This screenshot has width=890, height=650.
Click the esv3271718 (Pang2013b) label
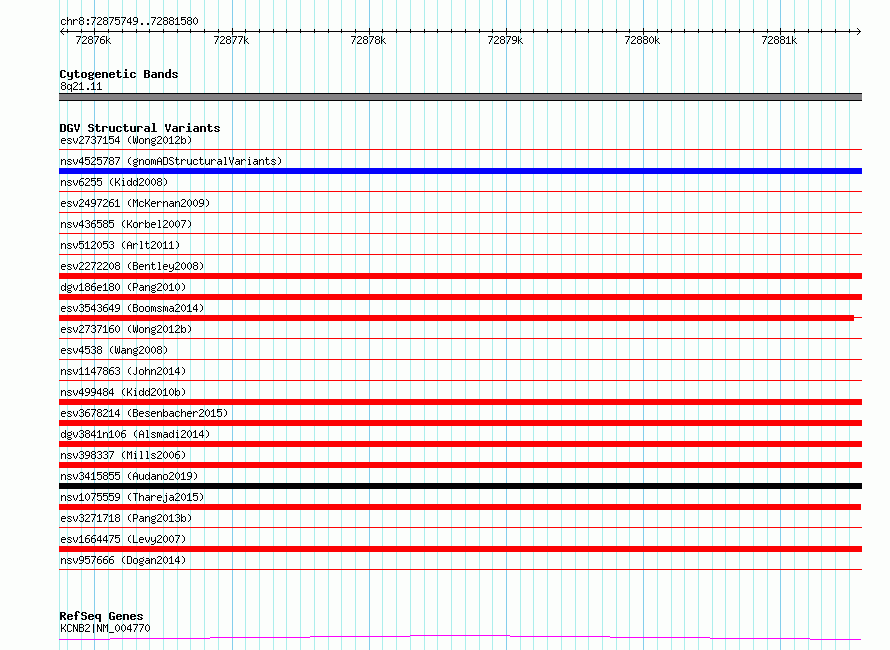tap(126, 518)
